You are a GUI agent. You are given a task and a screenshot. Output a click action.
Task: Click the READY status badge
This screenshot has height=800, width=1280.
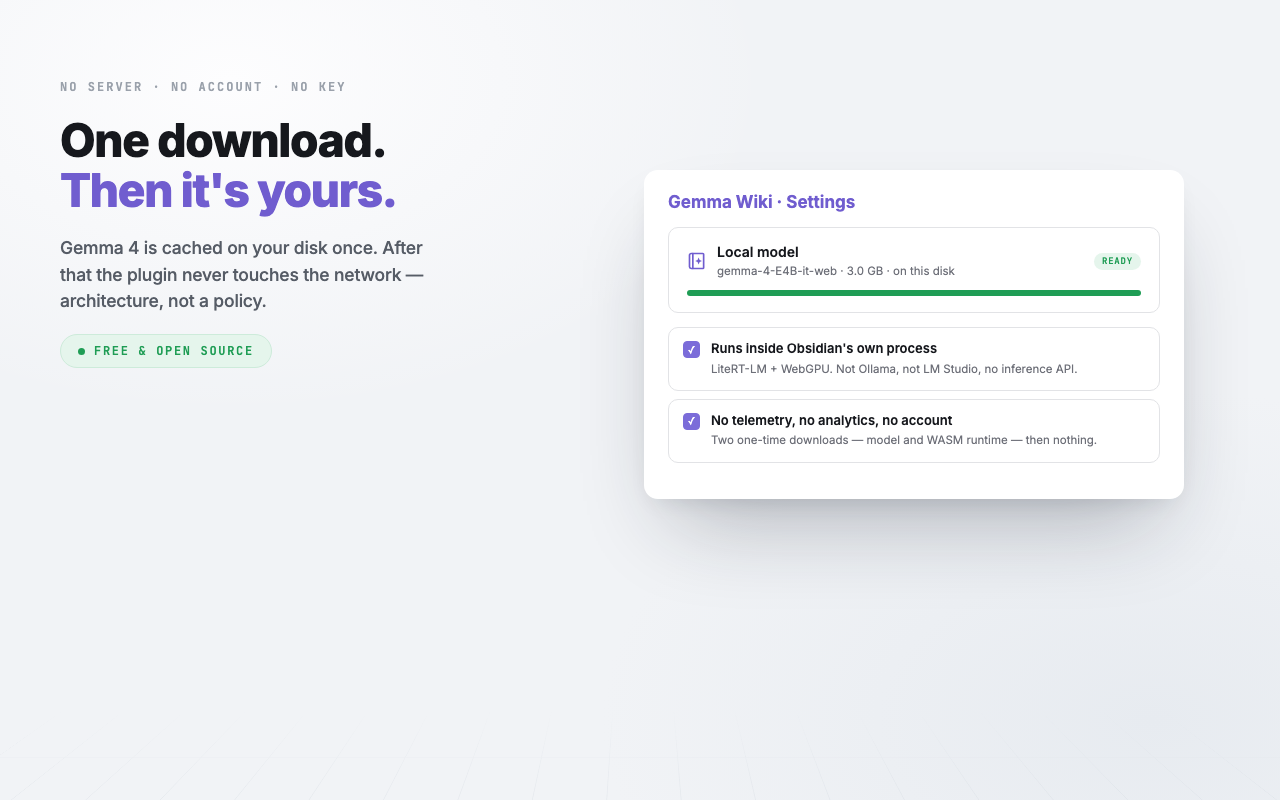[x=1117, y=261]
